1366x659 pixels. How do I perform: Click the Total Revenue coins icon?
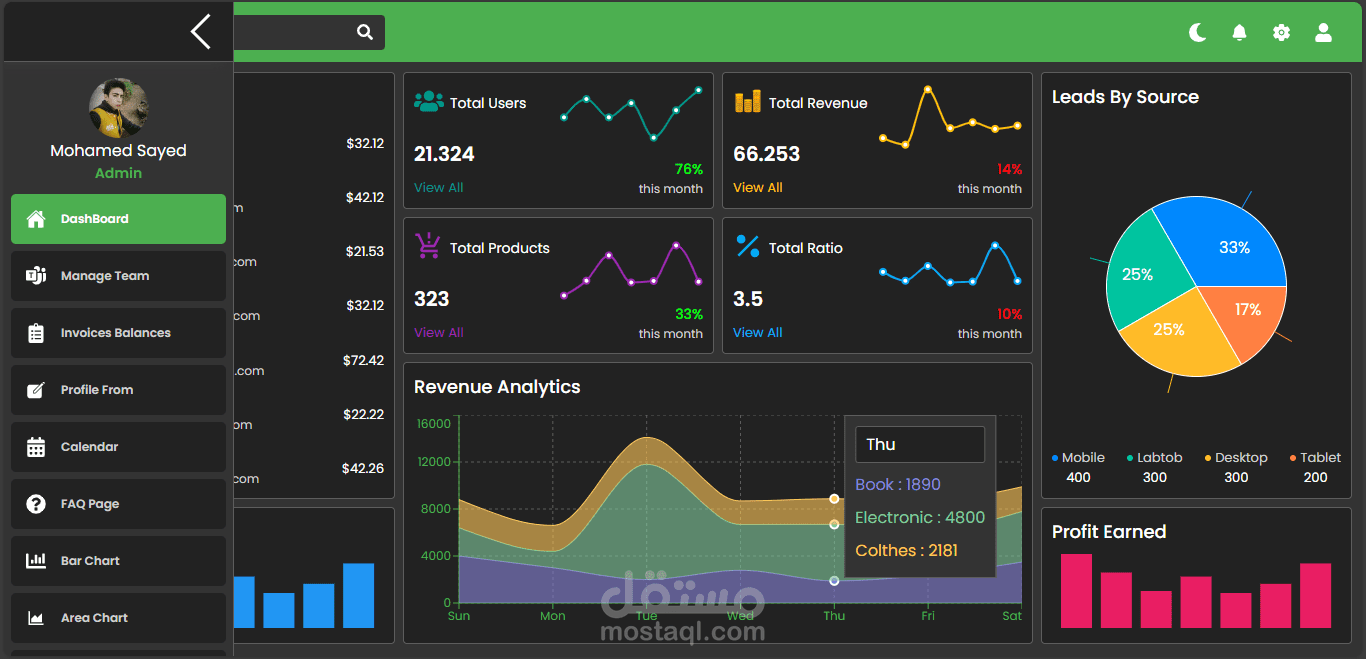tap(747, 102)
